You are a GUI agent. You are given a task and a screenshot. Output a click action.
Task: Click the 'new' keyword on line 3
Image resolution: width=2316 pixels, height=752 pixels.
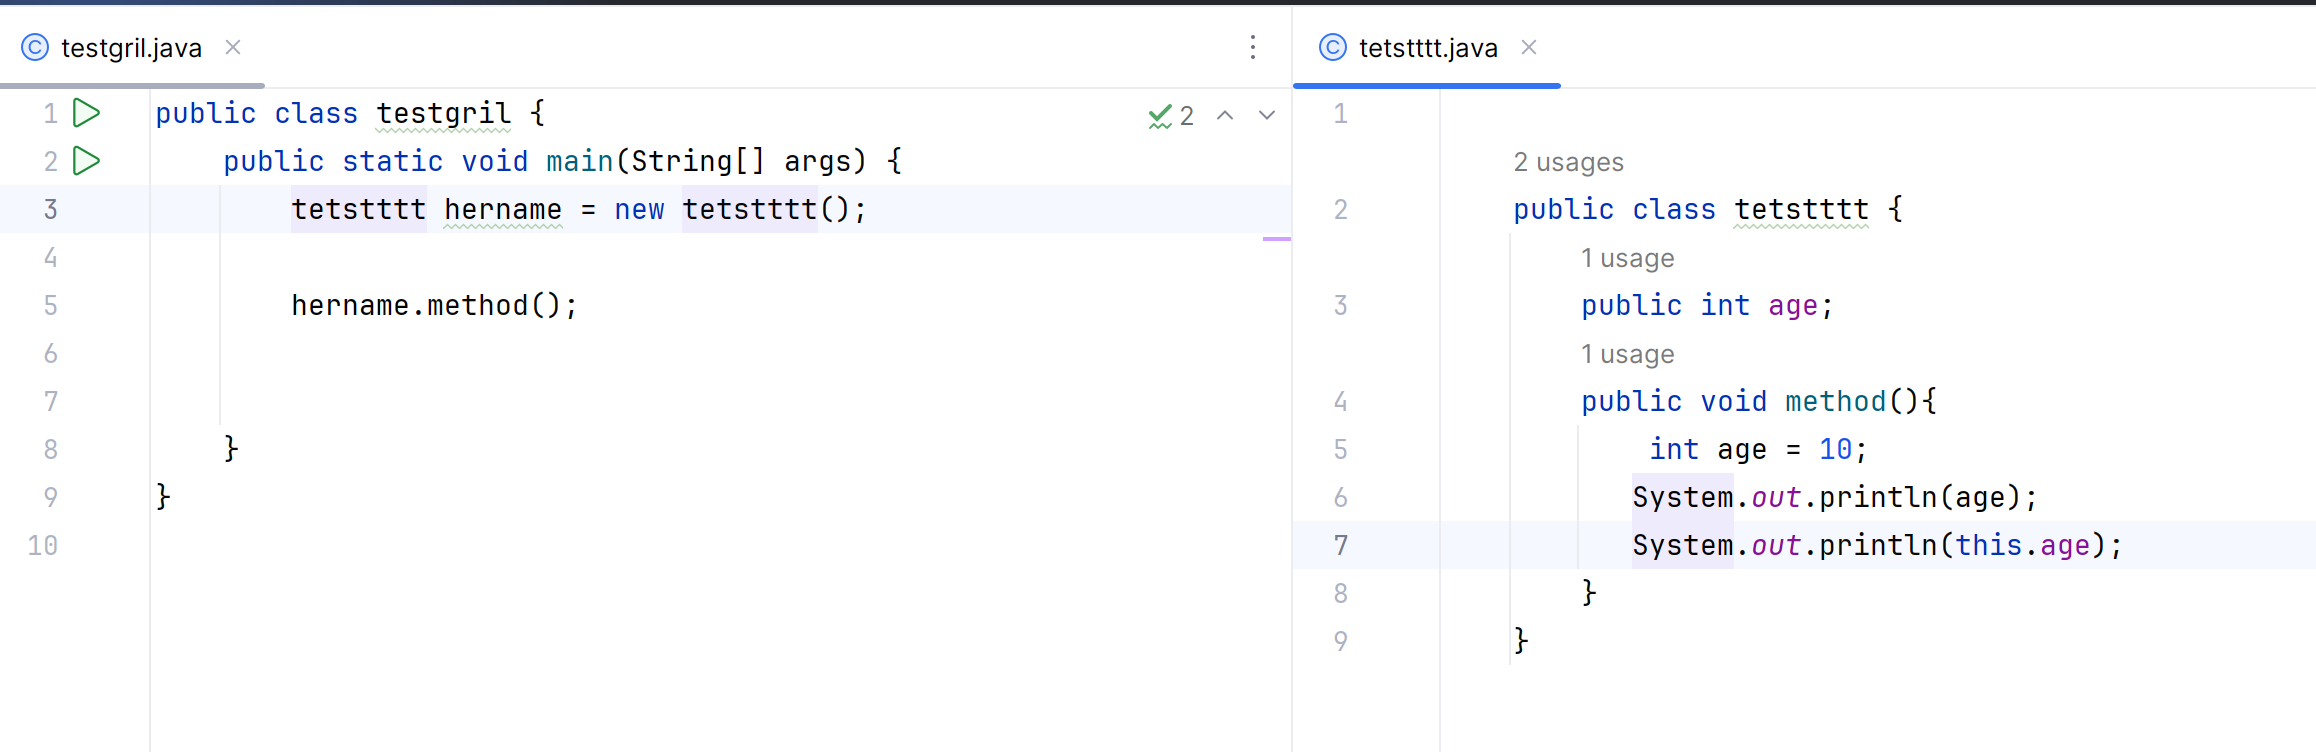pos(639,209)
